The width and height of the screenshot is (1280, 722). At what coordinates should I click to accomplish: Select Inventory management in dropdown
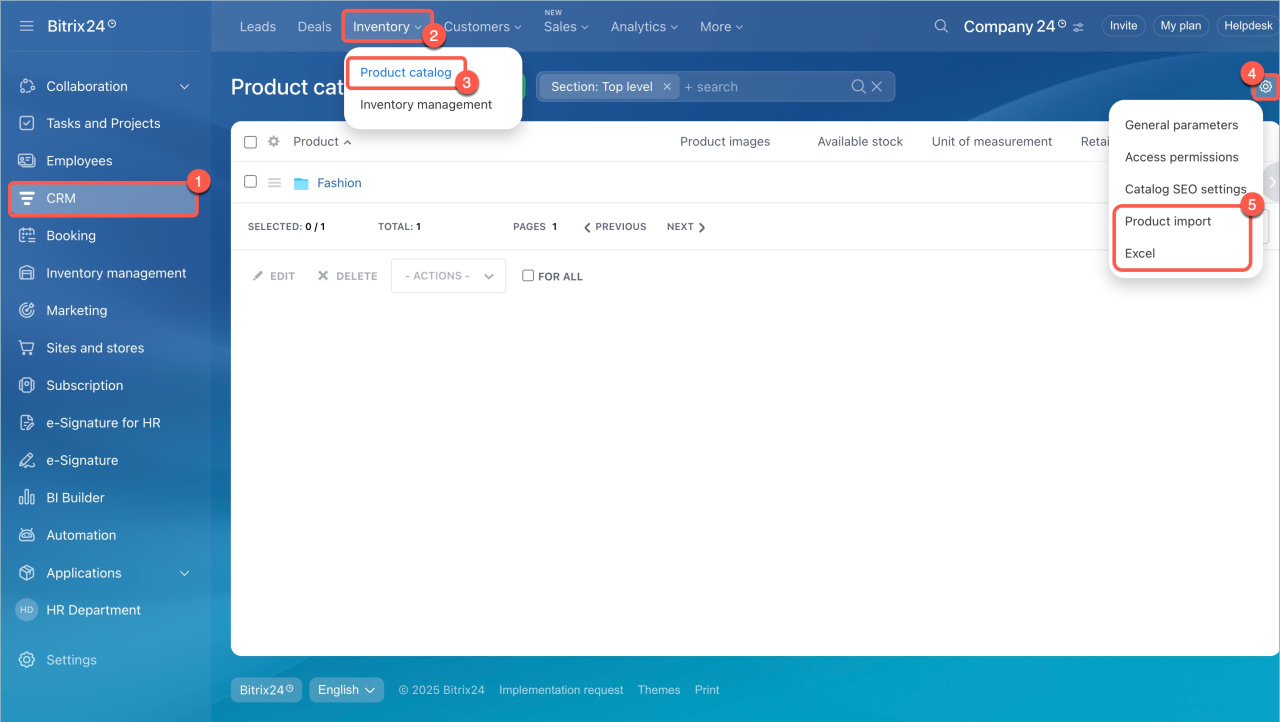tap(426, 104)
